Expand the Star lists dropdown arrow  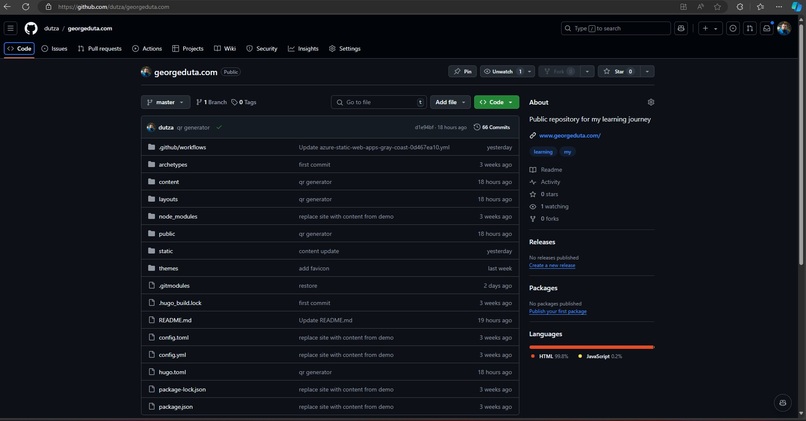(x=647, y=71)
